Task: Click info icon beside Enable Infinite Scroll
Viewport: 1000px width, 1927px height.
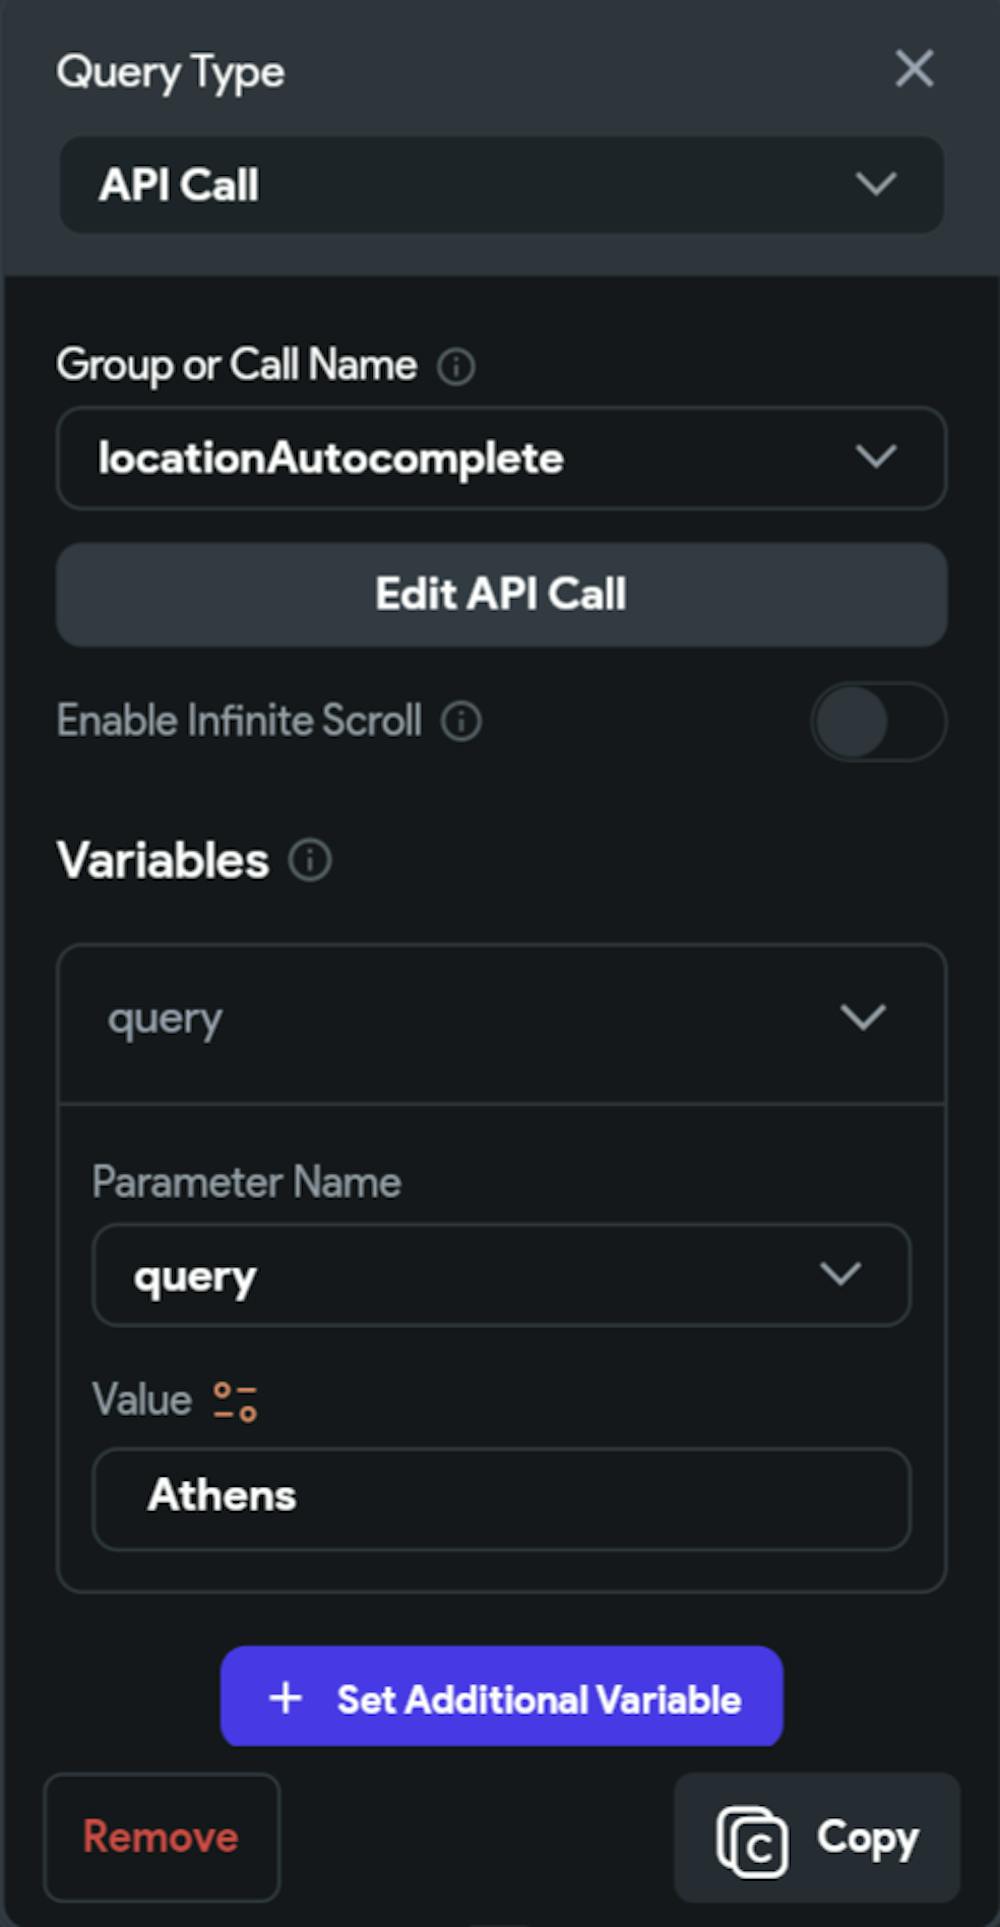Action: (x=462, y=721)
